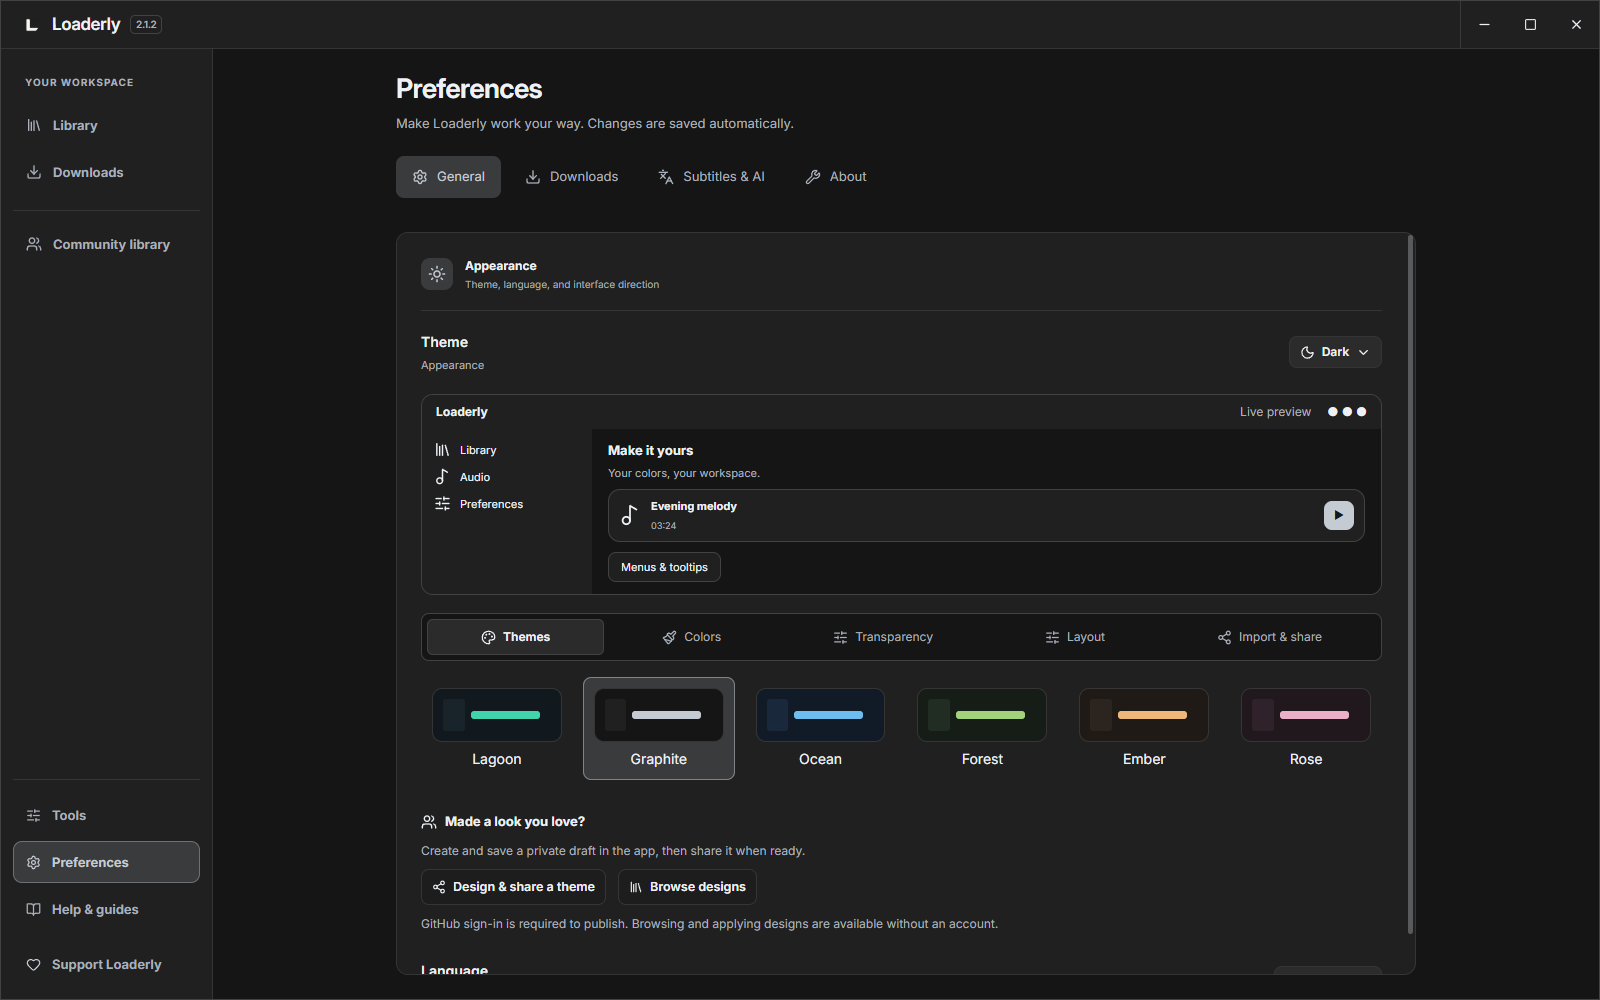Switch to the General preferences tab
This screenshot has width=1600, height=1000.
[x=448, y=177]
